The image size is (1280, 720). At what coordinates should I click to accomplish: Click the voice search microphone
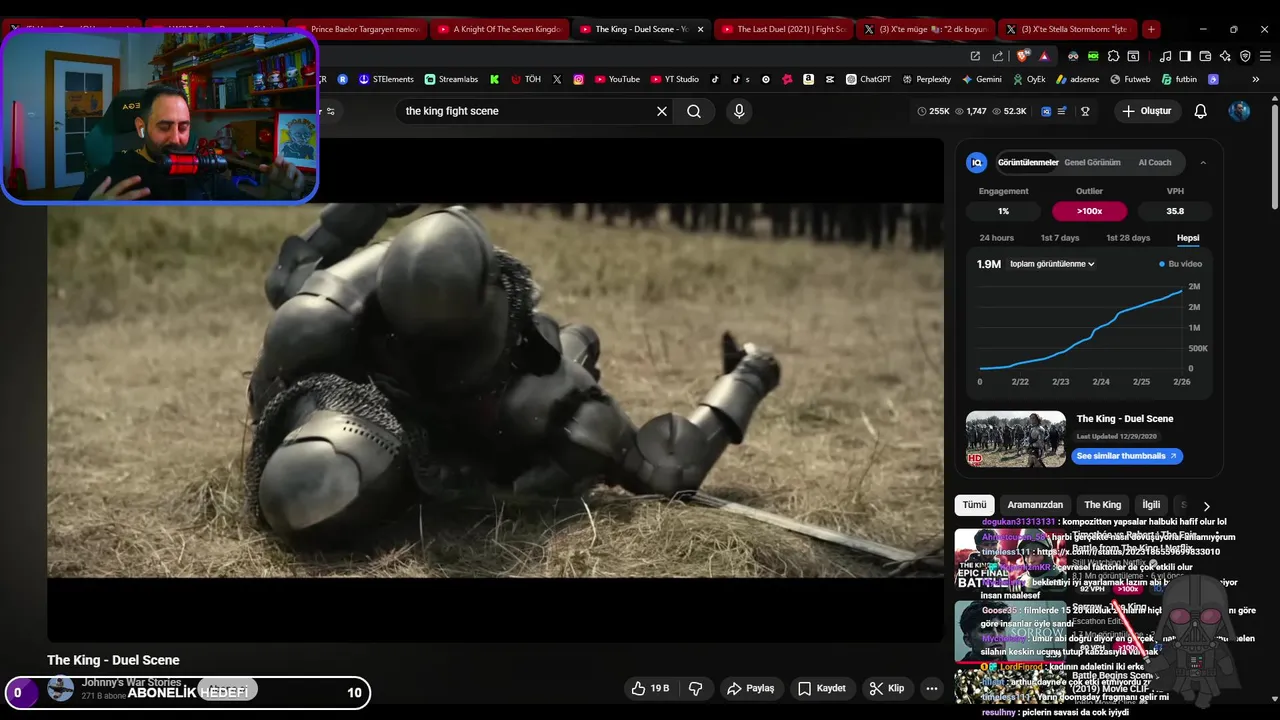pos(739,111)
